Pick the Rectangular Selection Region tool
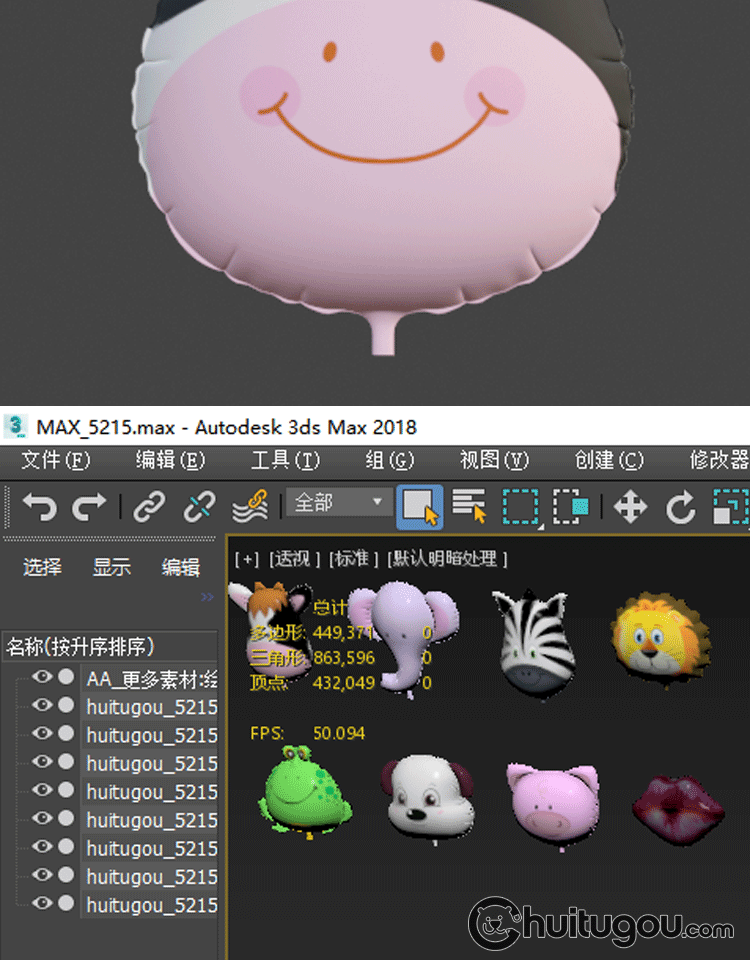Screen dimensions: 750x960 pyautogui.click(x=520, y=507)
